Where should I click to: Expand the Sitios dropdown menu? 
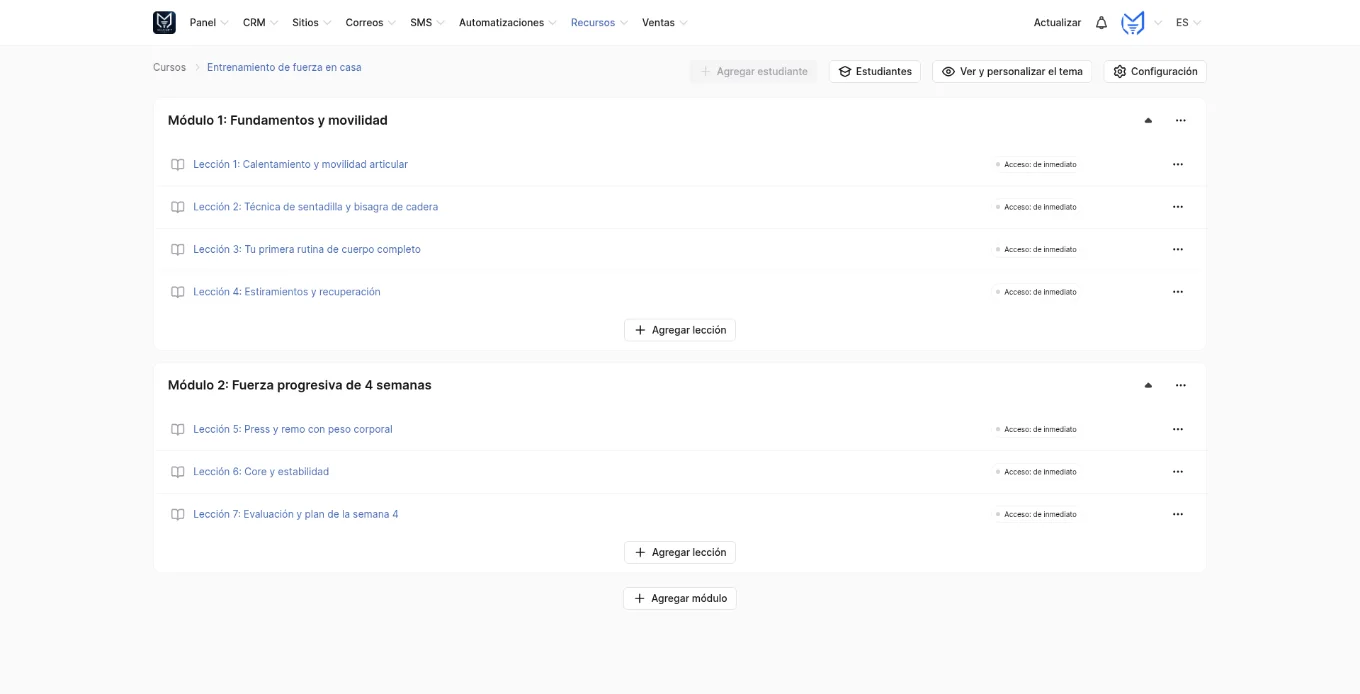coord(312,22)
